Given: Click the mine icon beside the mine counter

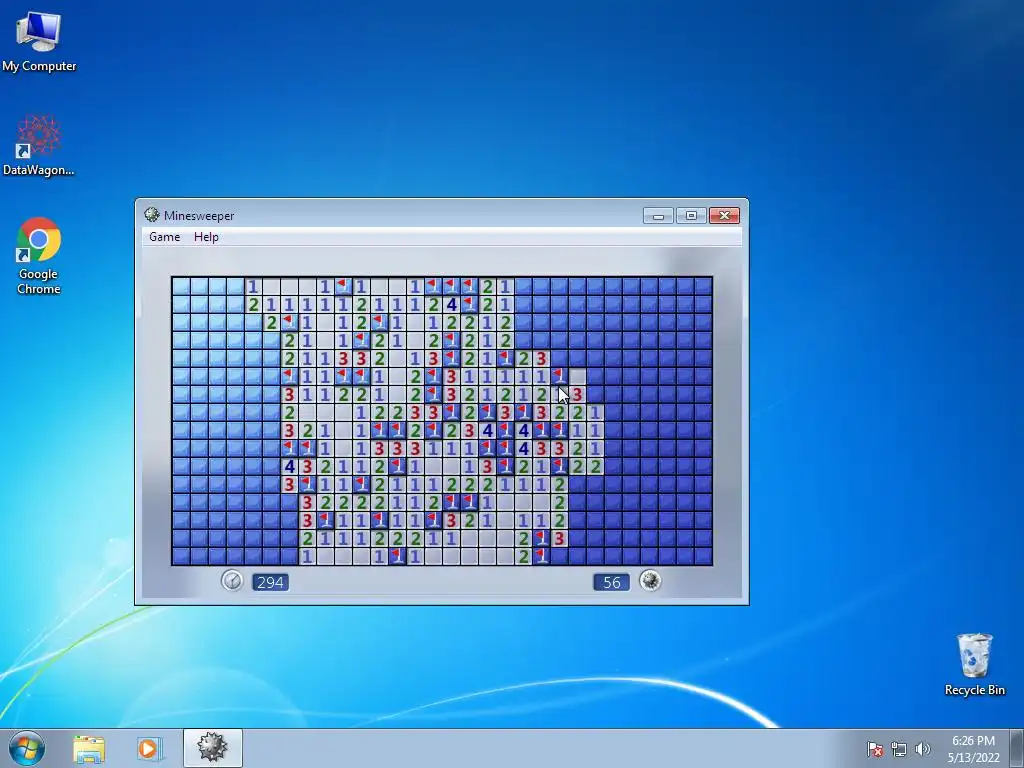Looking at the screenshot, I should [650, 581].
